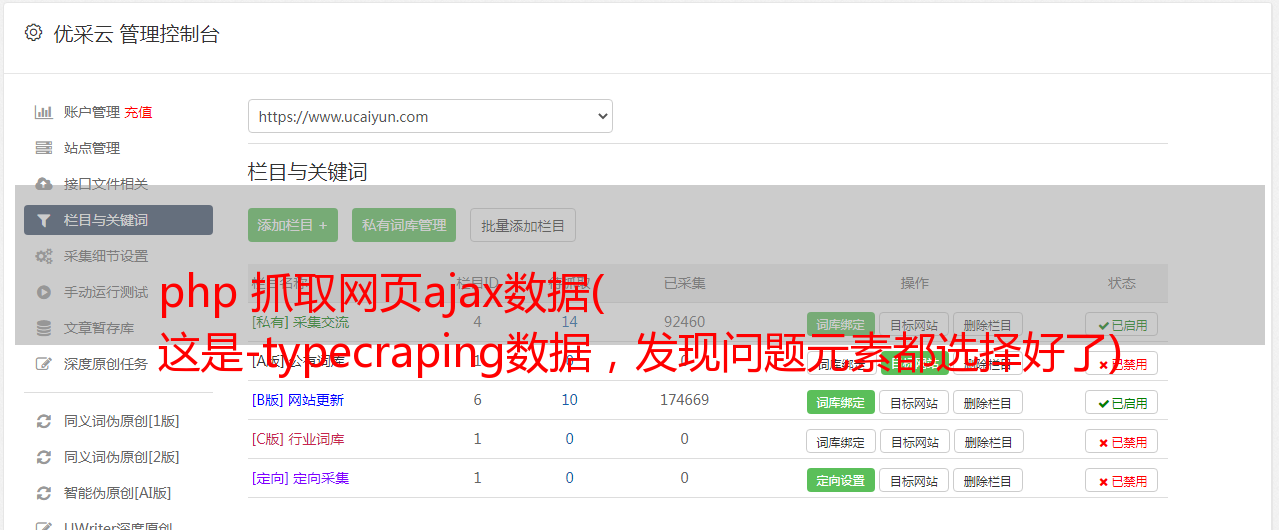The width and height of the screenshot is (1279, 530).
Task: Click keyword count 14 in 采集交流 row
Action: click(x=569, y=322)
